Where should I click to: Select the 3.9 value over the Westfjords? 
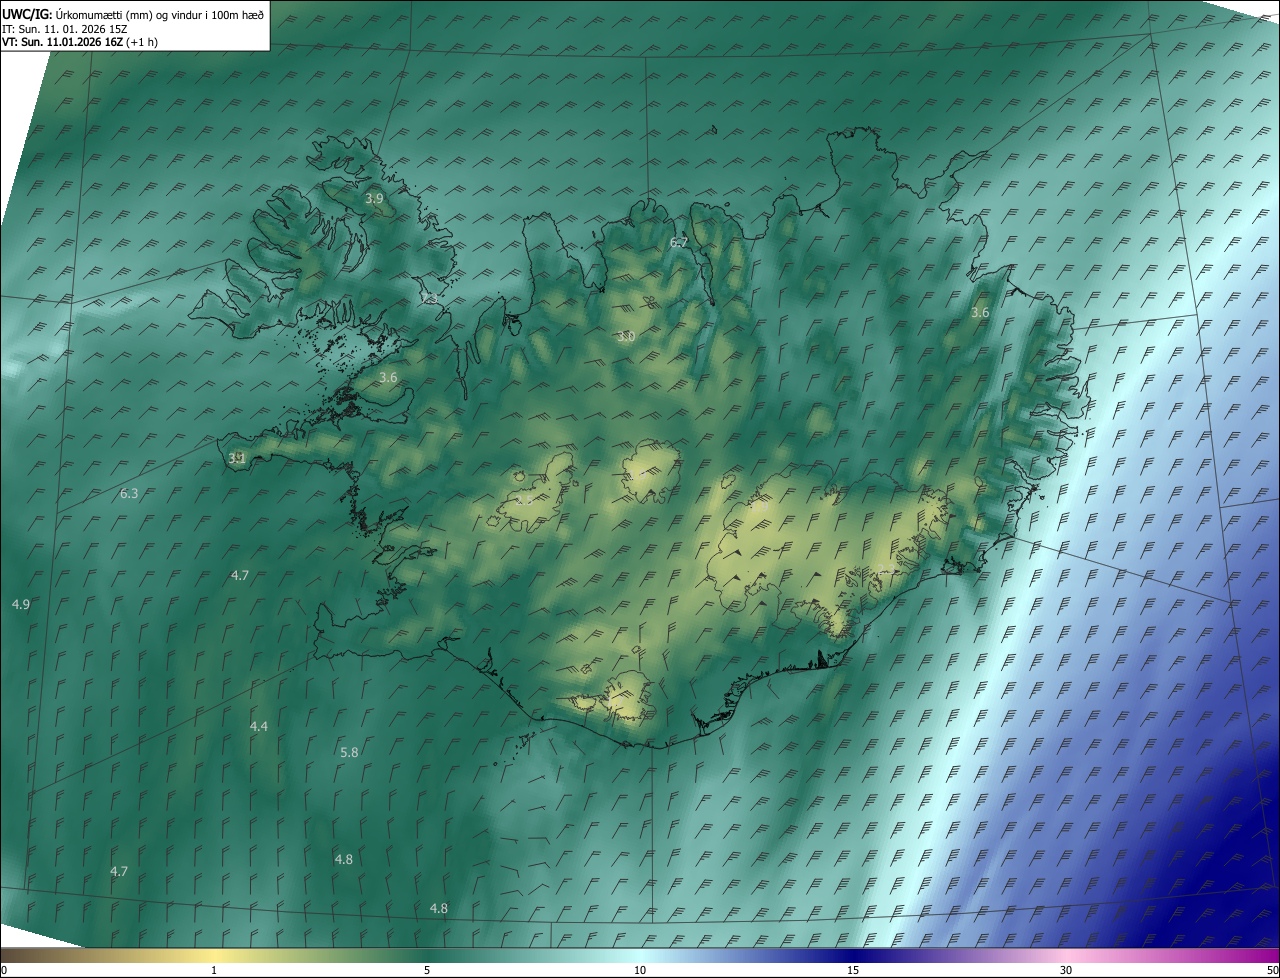coord(374,199)
